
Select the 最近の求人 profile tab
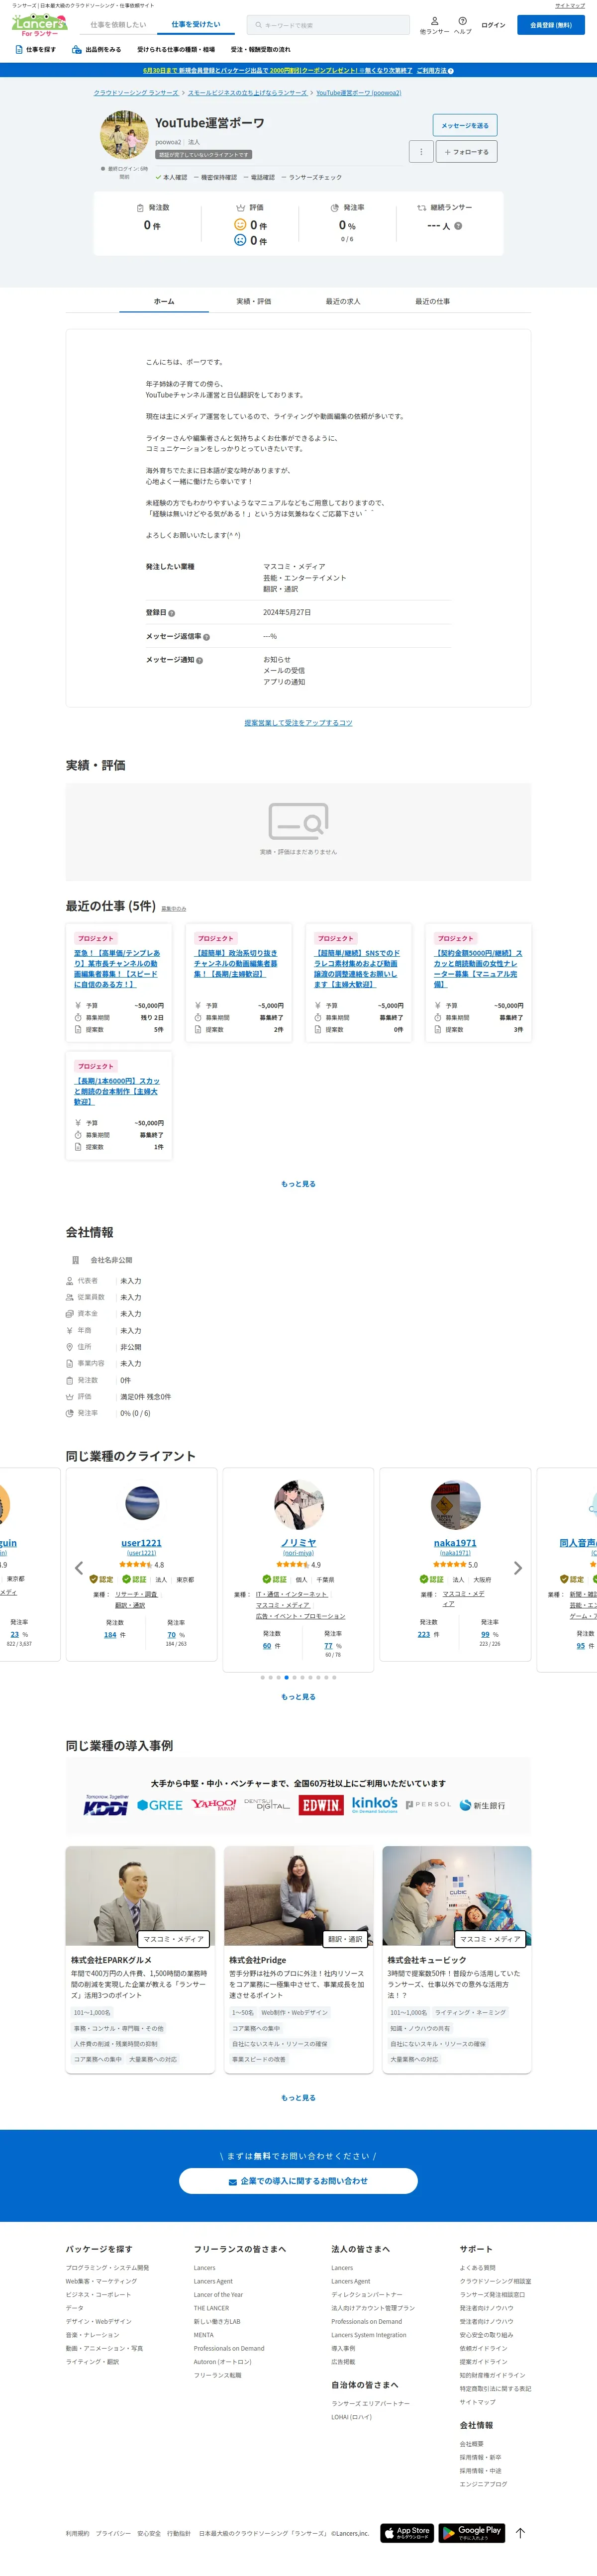(x=343, y=301)
